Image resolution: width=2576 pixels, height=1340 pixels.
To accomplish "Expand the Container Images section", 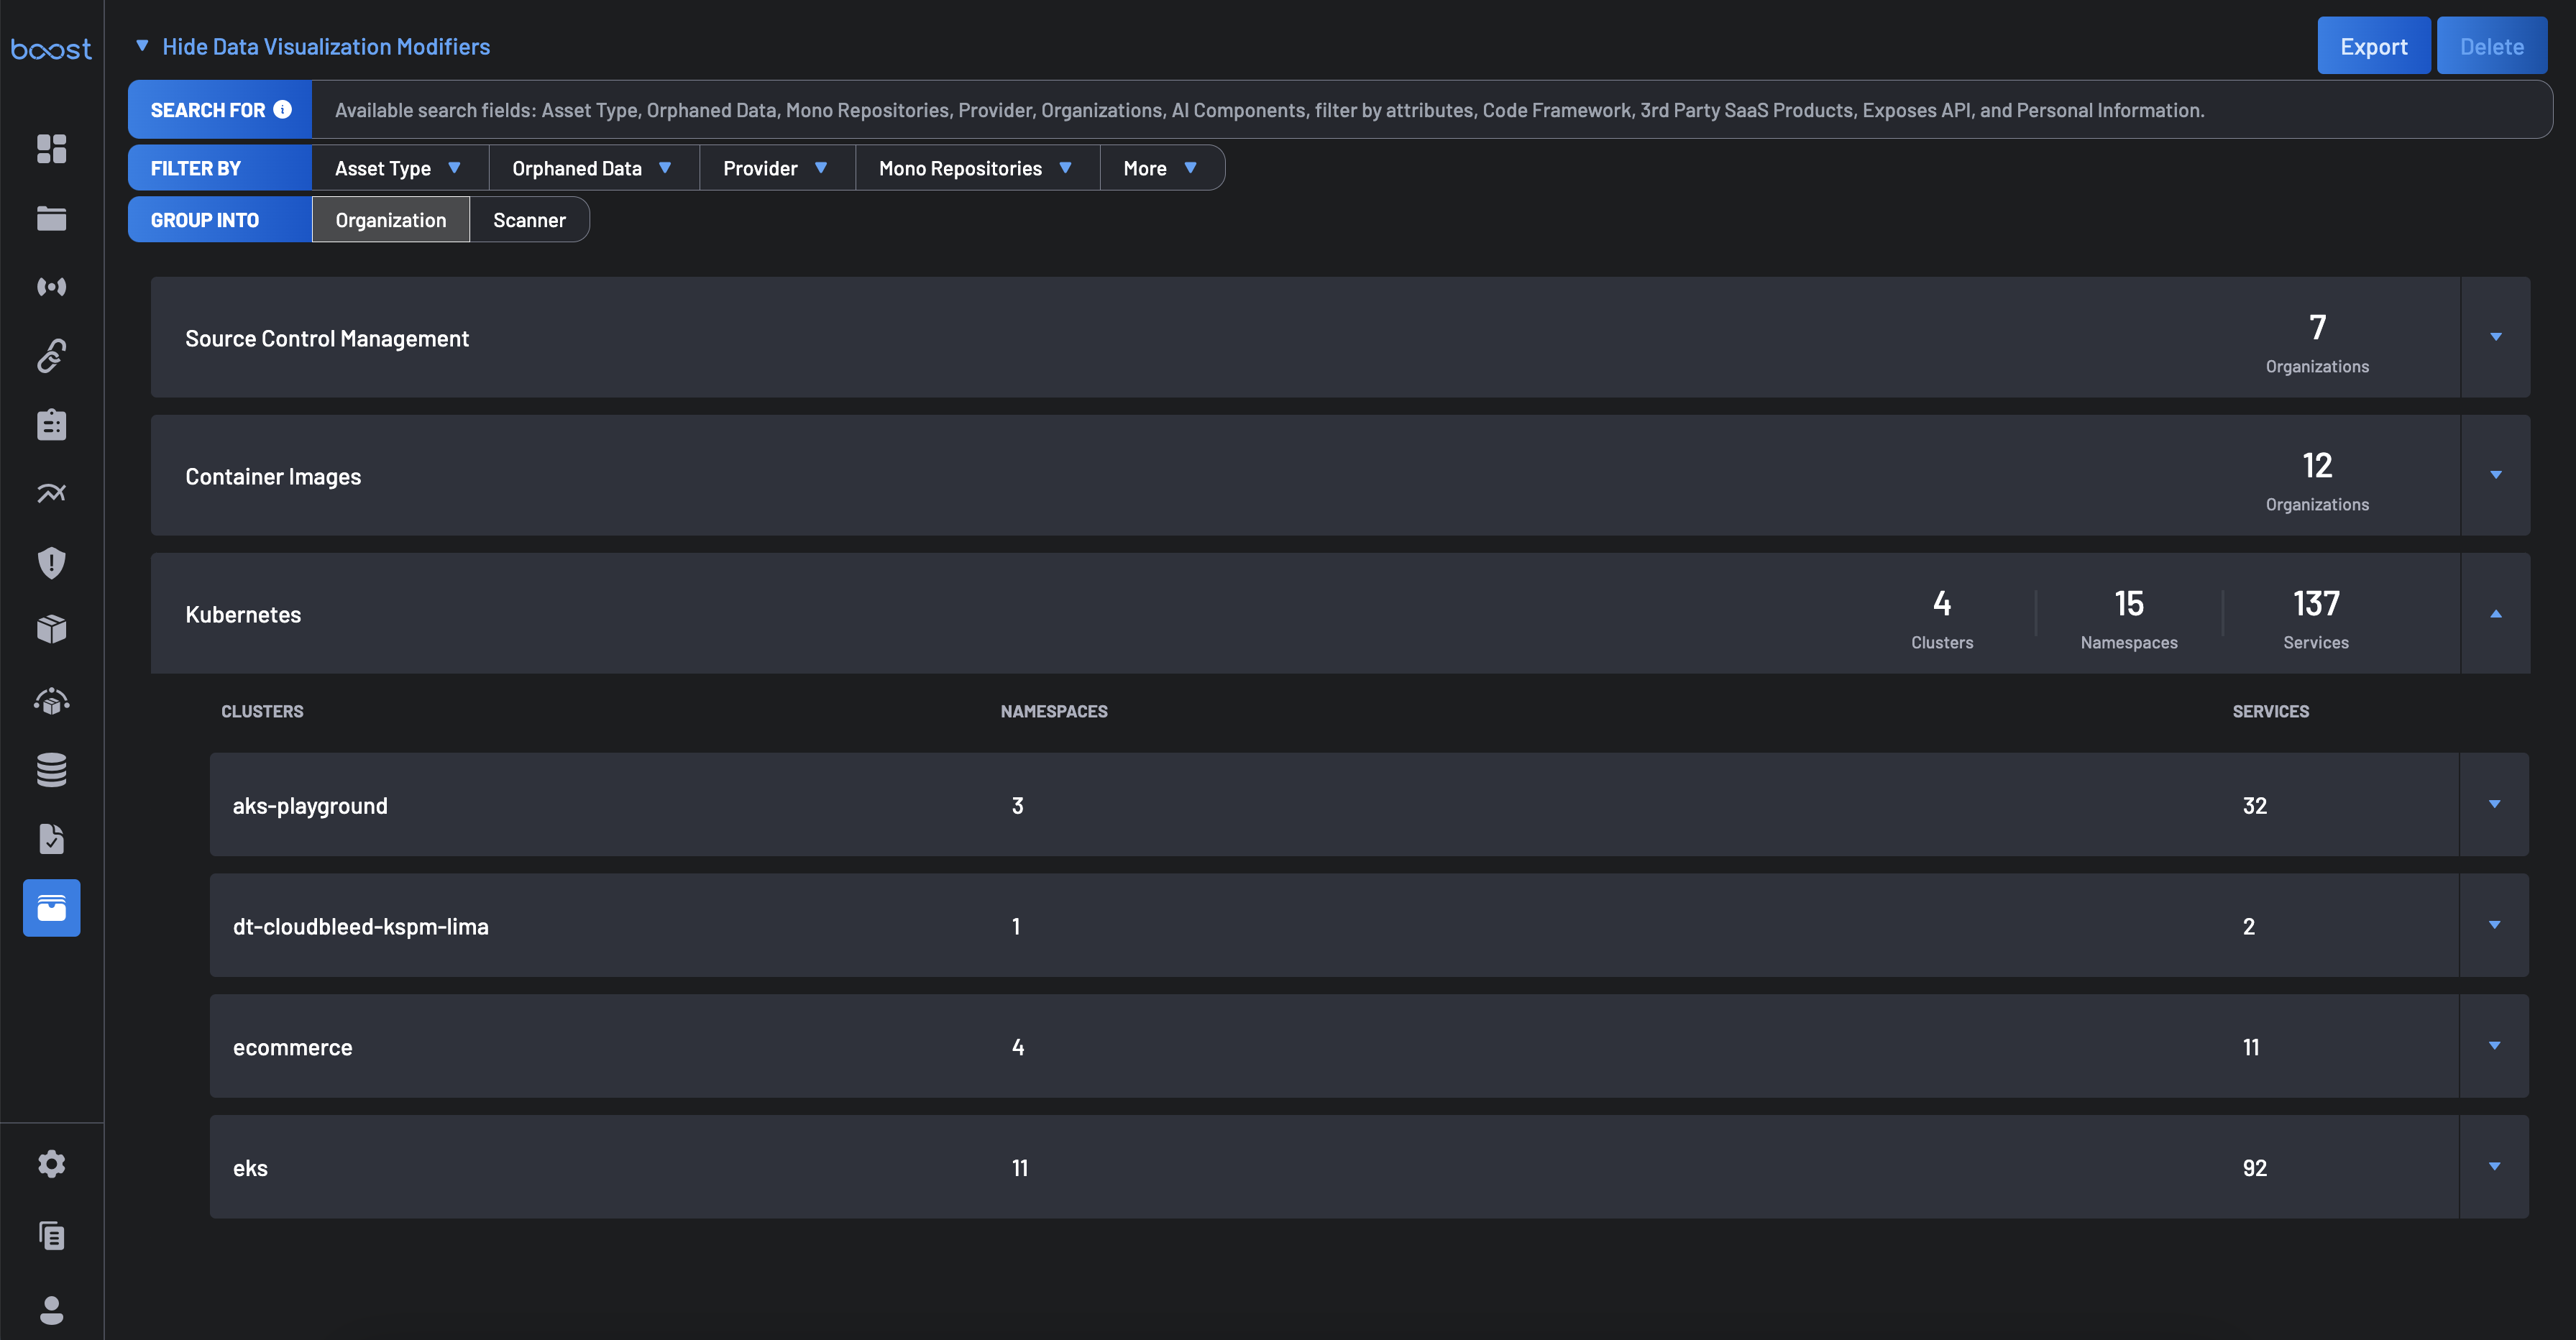I will (x=2495, y=475).
